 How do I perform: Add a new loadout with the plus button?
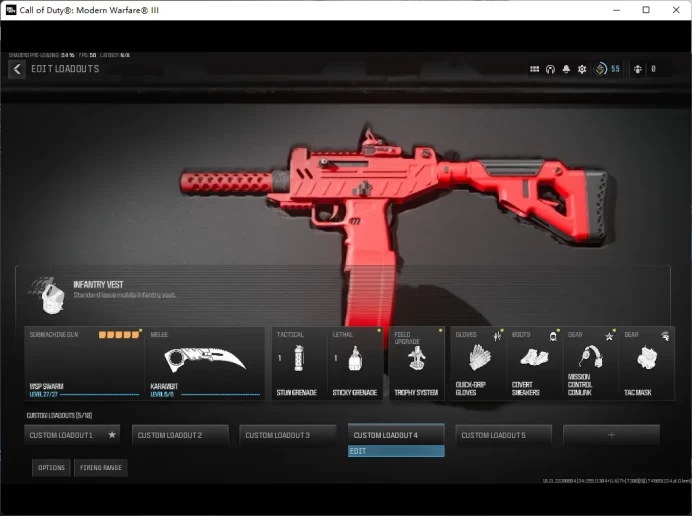(611, 435)
